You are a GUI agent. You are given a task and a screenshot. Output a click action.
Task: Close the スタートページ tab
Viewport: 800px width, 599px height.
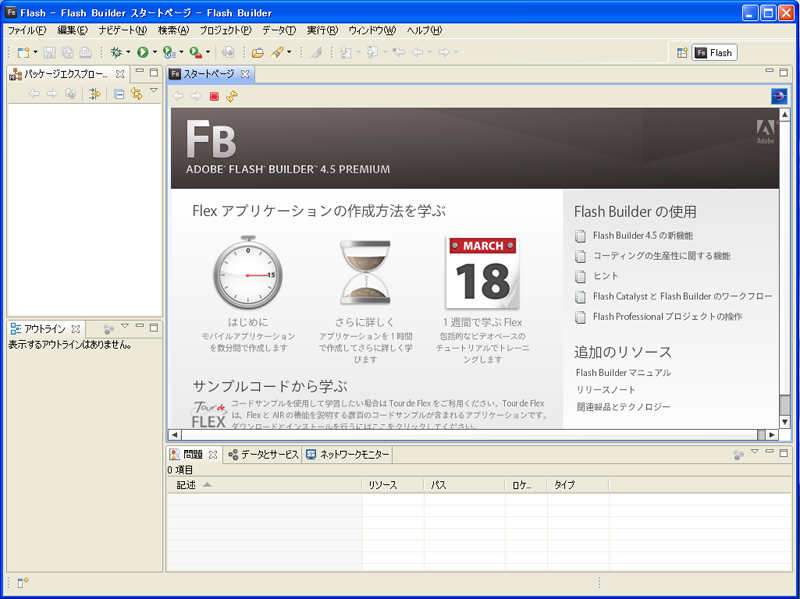coord(245,74)
